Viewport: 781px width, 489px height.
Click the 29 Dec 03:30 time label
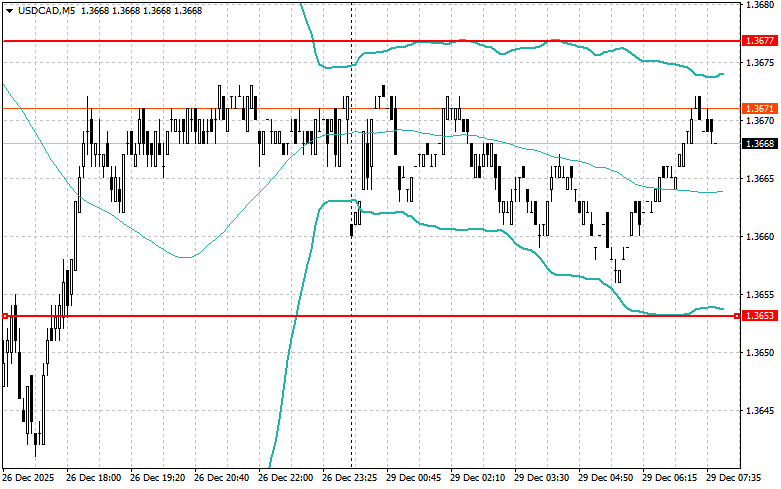coord(541,478)
